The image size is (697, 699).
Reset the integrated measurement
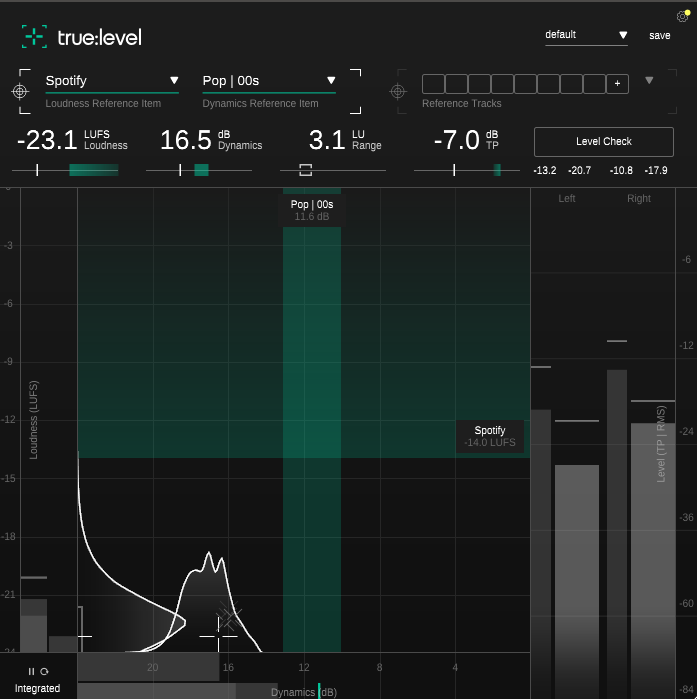pyautogui.click(x=44, y=671)
